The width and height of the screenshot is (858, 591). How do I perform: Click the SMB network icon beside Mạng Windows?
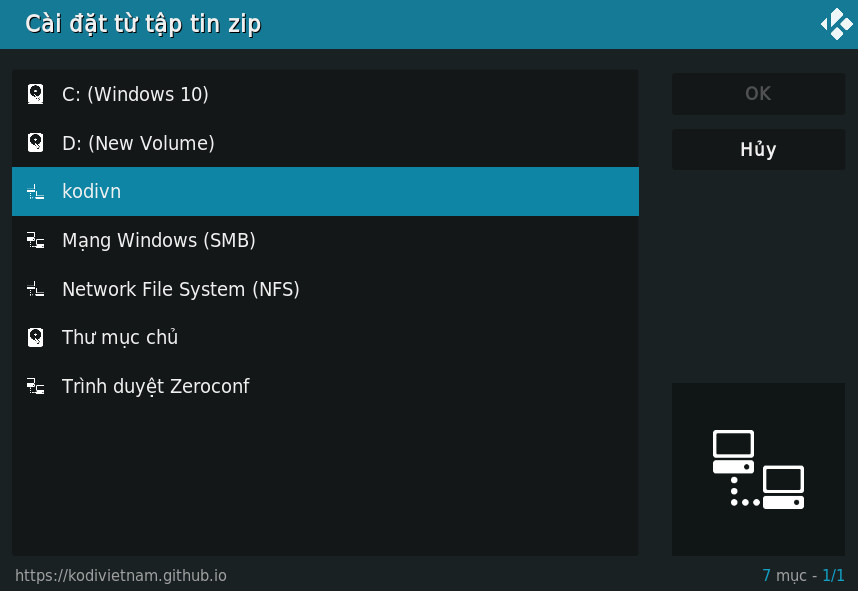coord(36,240)
